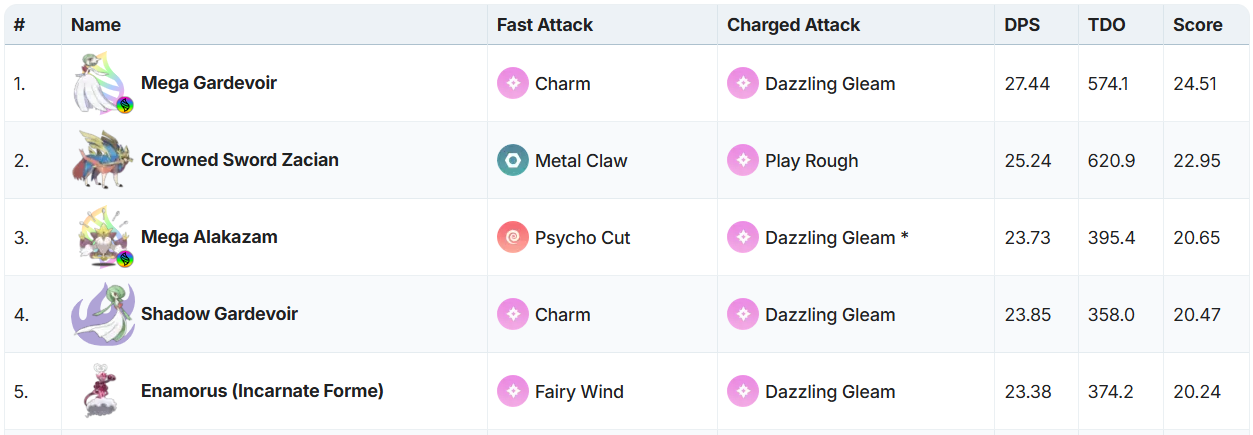Click the fairy type icon next to Fairy Wind

(x=513, y=392)
